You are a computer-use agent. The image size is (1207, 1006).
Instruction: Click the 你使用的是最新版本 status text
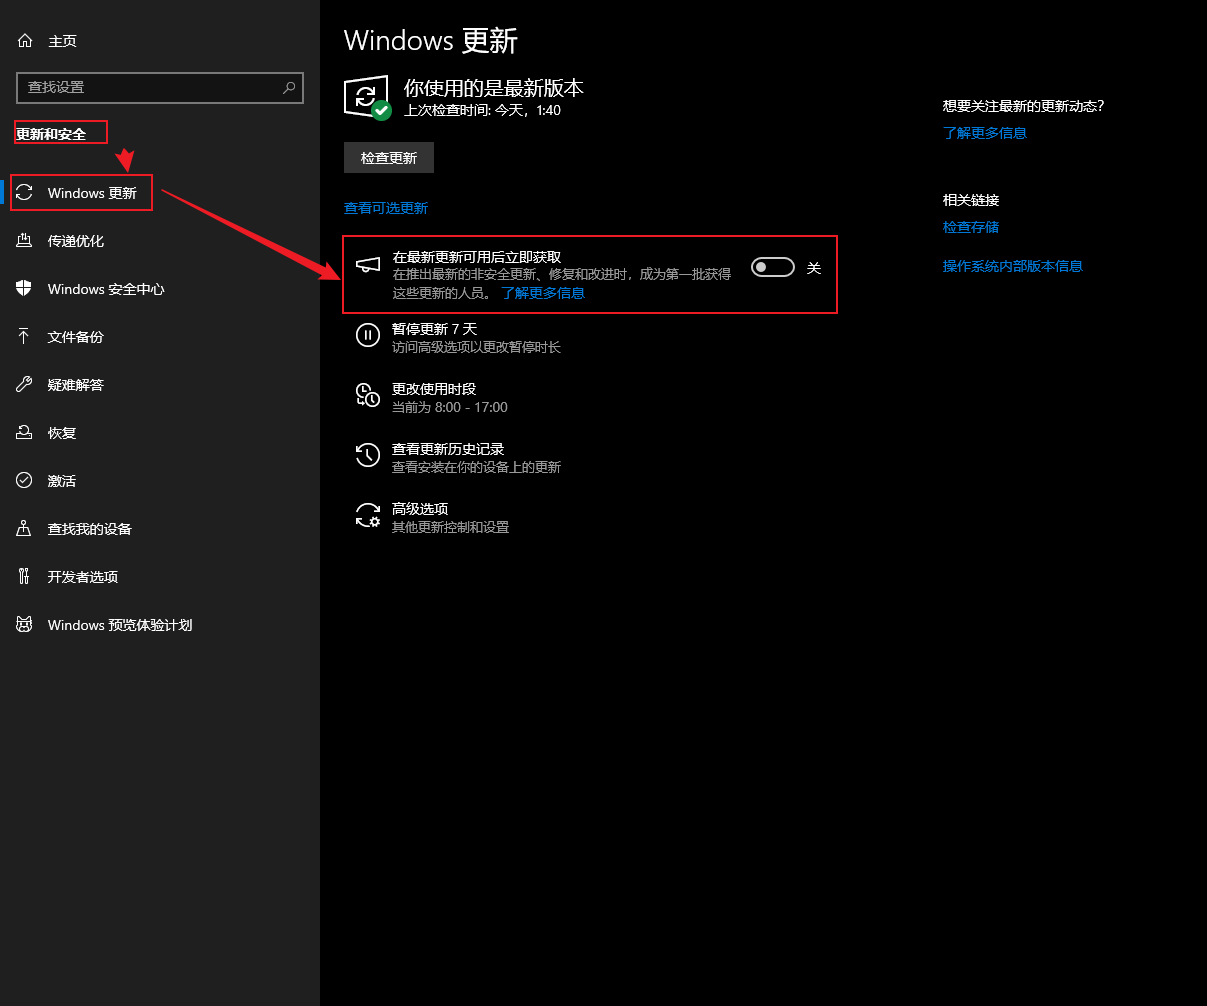click(x=493, y=88)
